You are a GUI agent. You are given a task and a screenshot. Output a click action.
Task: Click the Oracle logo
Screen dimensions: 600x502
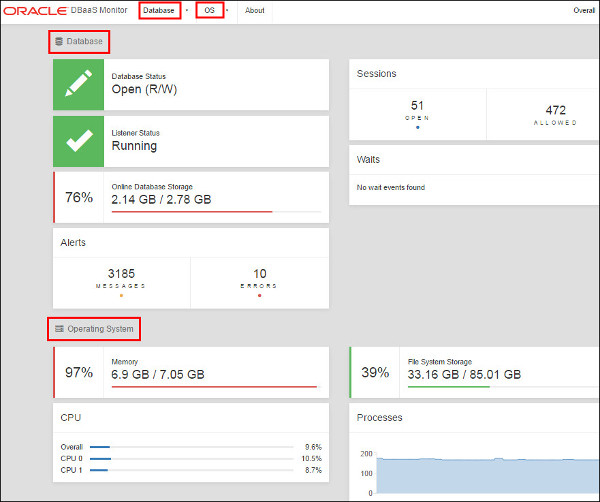click(x=35, y=11)
